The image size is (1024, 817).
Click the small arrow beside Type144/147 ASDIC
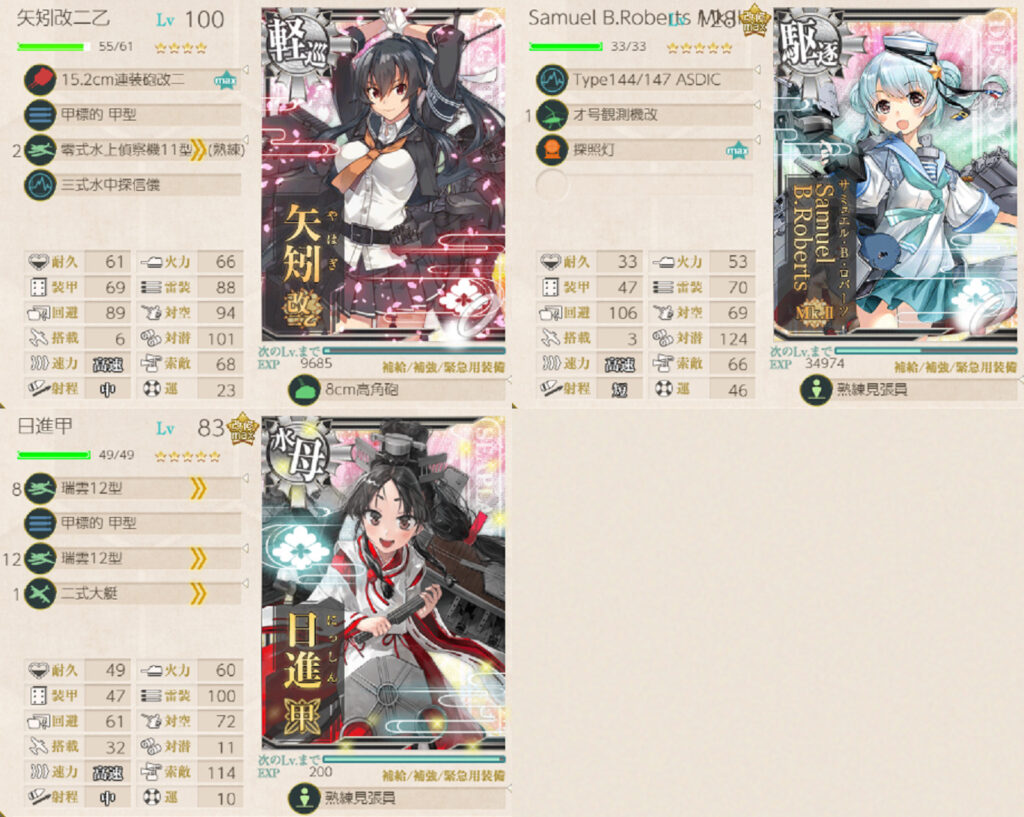[758, 69]
